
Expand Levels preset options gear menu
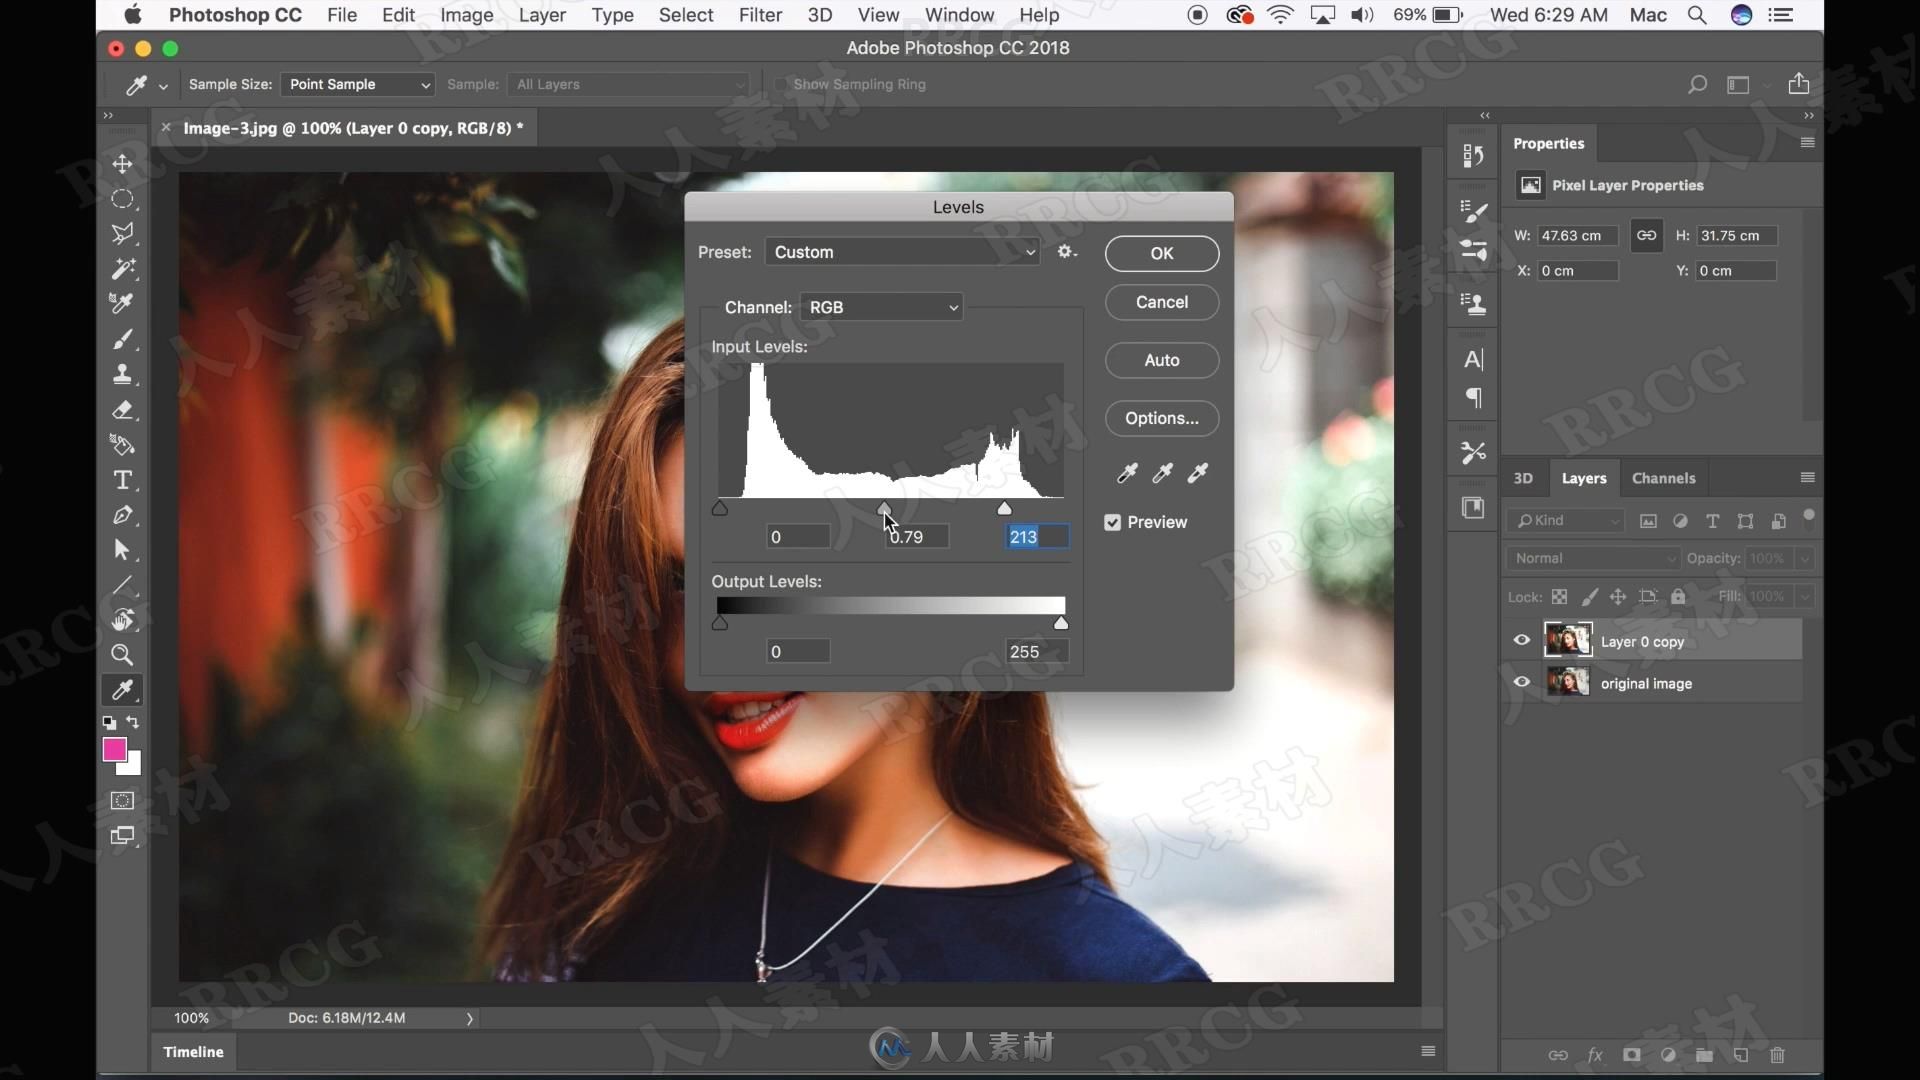[x=1065, y=252]
